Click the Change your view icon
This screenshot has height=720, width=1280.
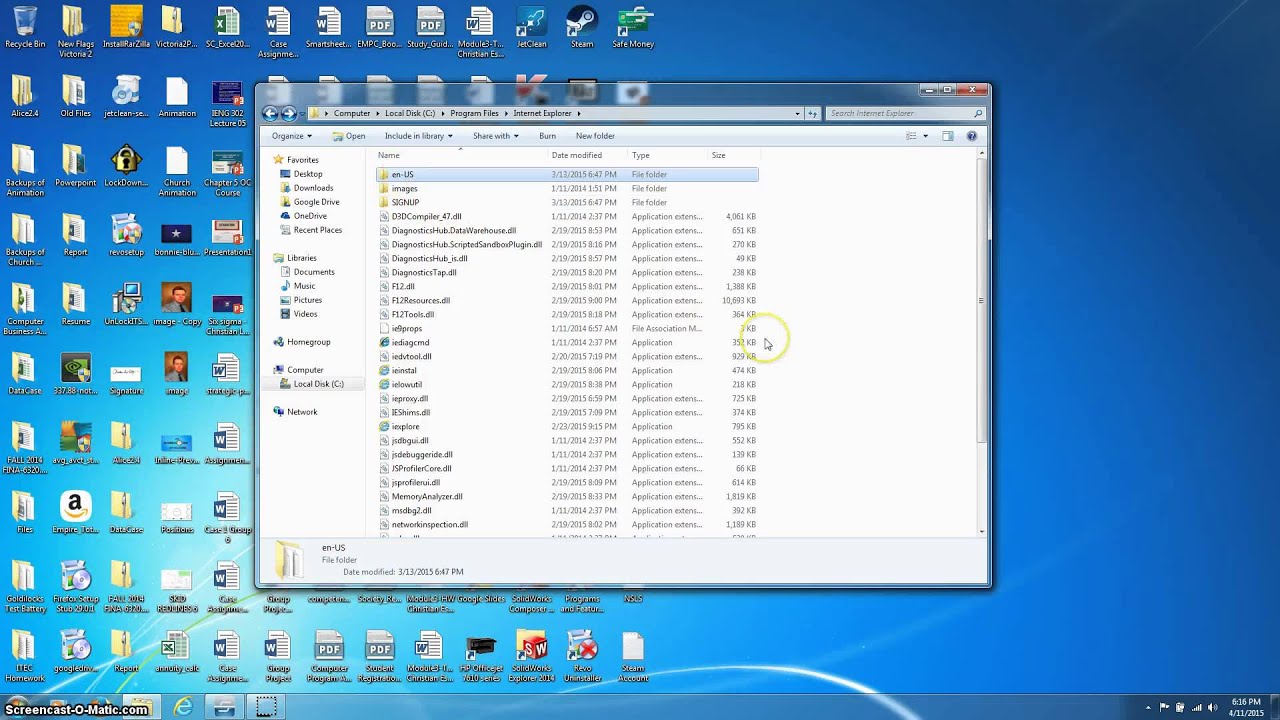(911, 136)
